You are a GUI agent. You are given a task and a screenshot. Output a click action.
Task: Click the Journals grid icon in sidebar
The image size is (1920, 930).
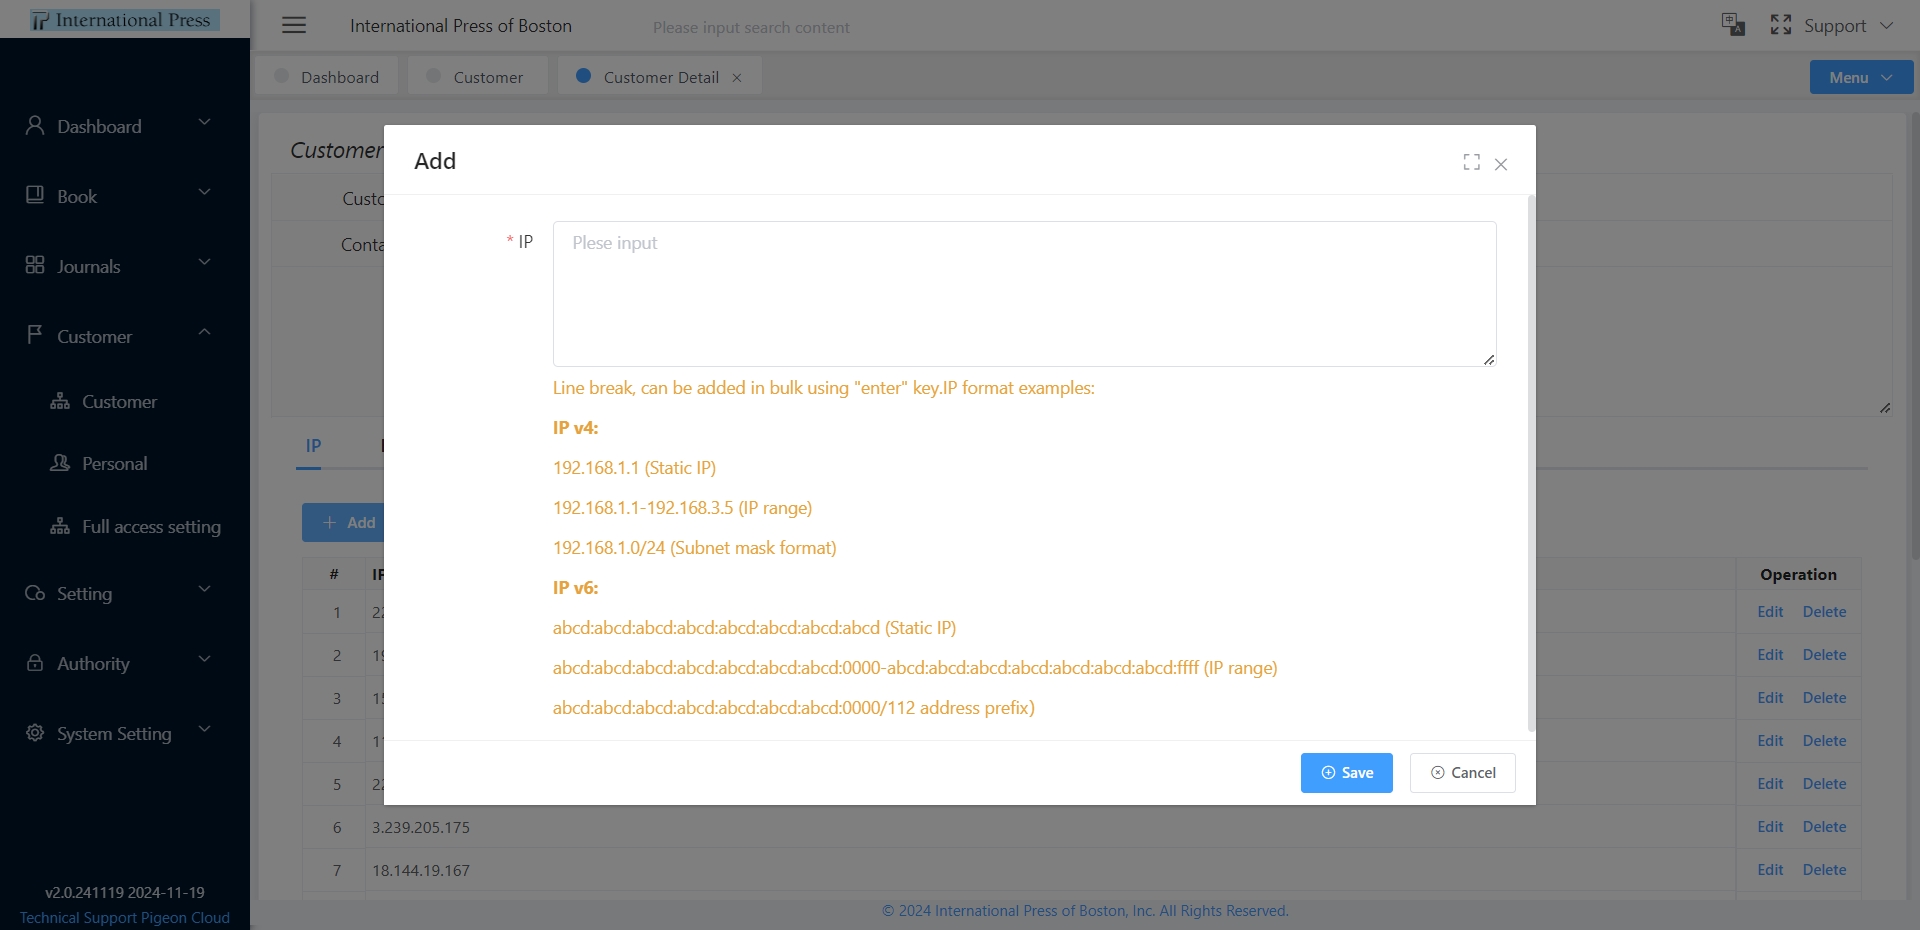point(35,265)
